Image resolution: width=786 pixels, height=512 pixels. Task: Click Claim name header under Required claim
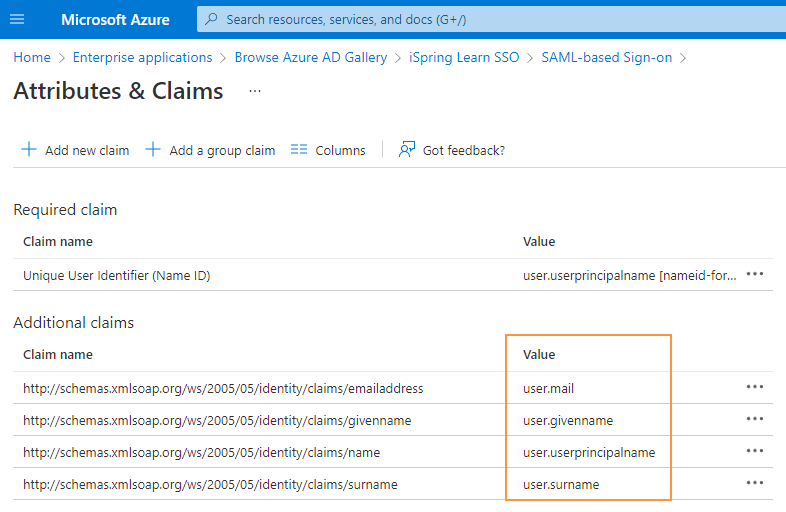[x=58, y=242]
